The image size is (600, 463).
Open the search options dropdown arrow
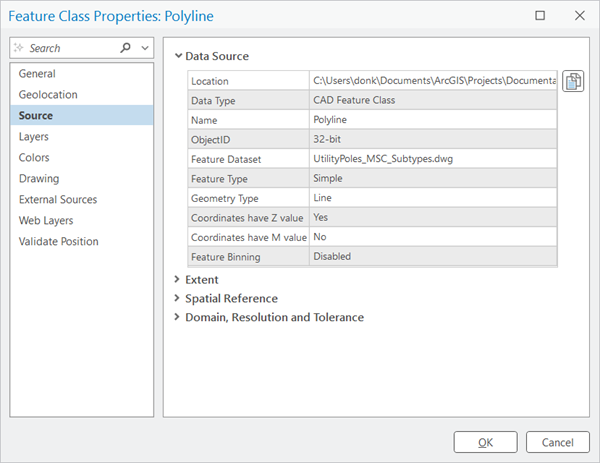pos(144,48)
